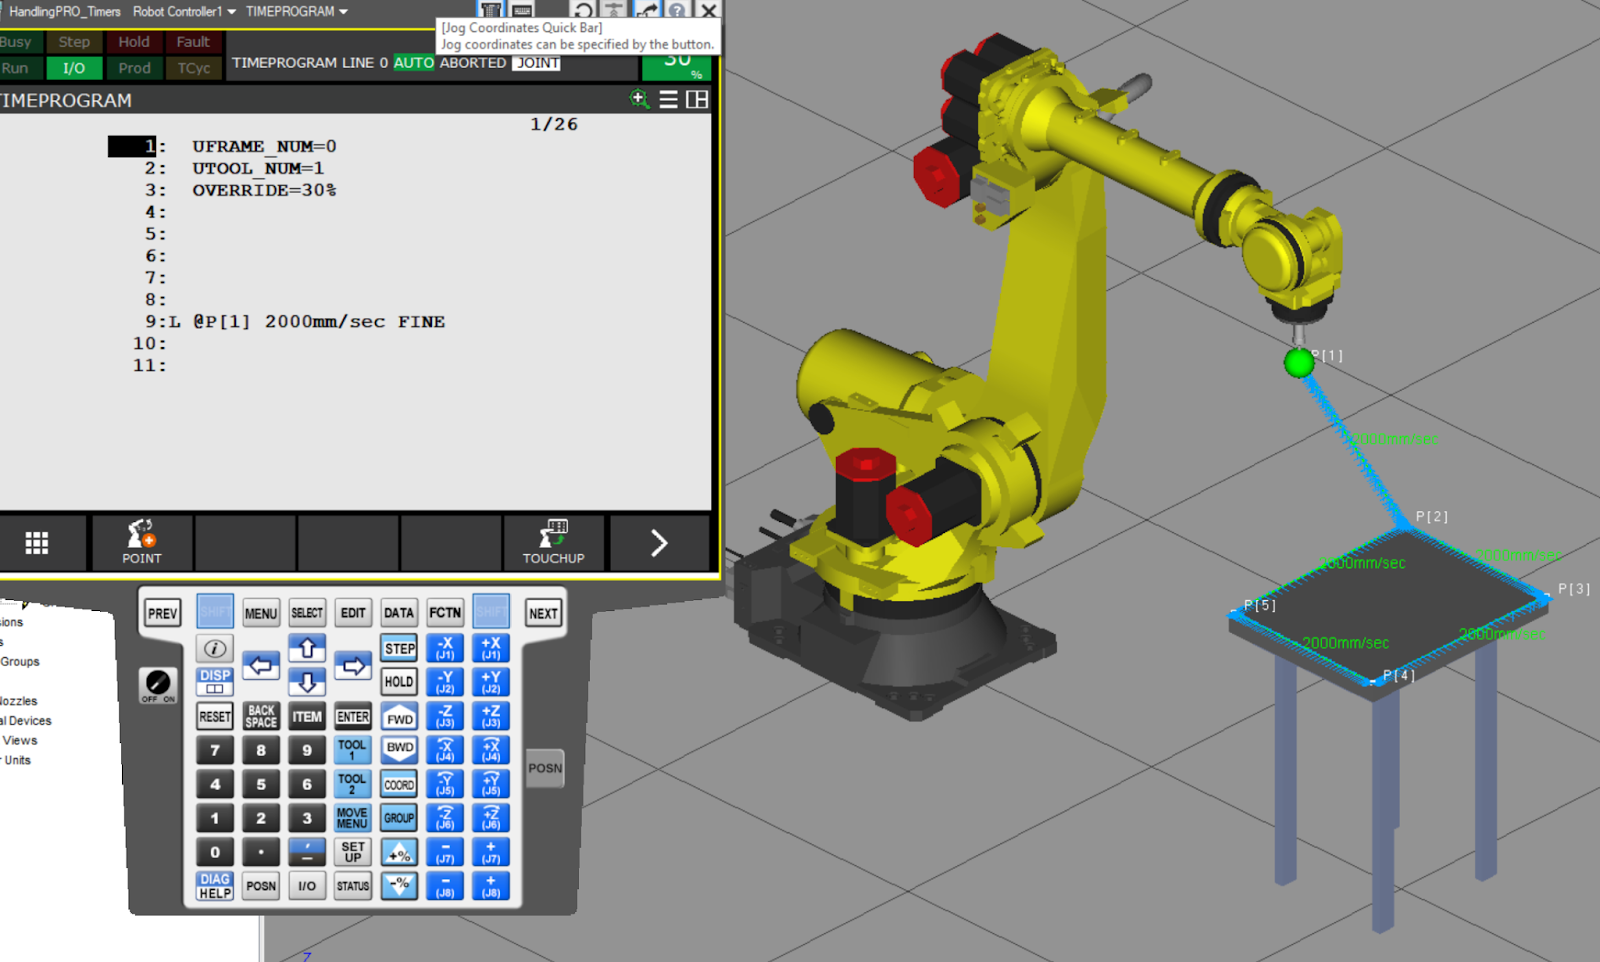Click the NEXT key on keypad

tap(543, 613)
